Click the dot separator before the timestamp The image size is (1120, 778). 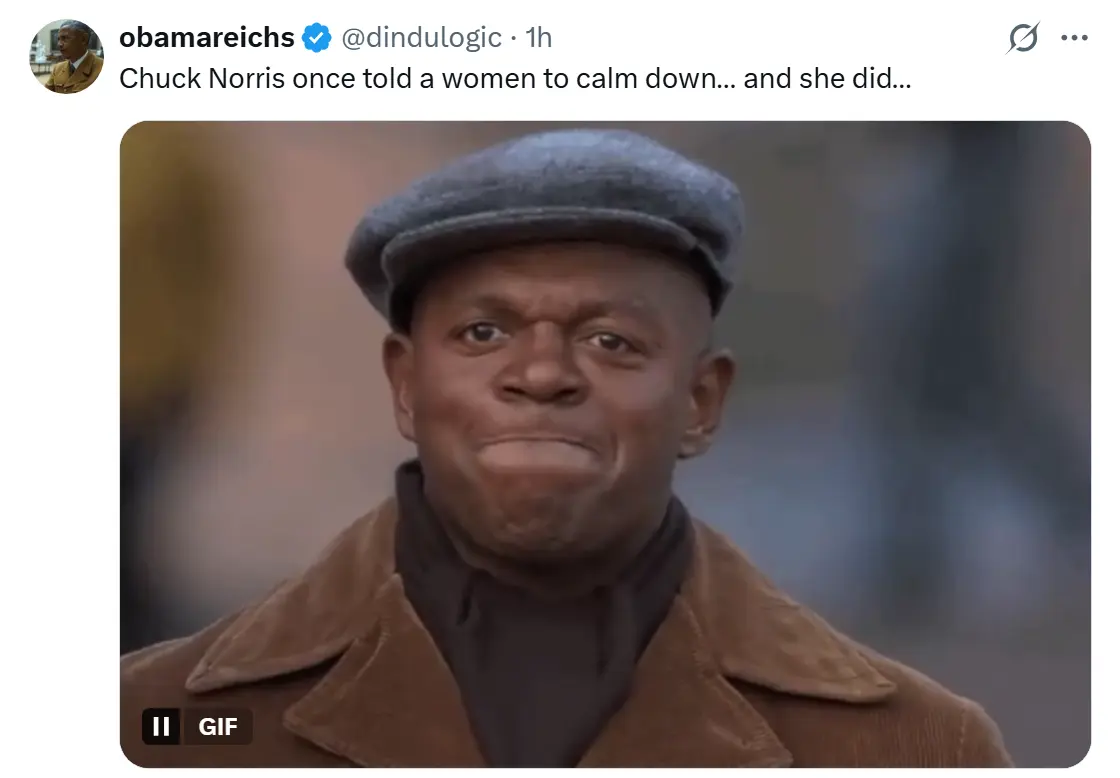coord(514,39)
